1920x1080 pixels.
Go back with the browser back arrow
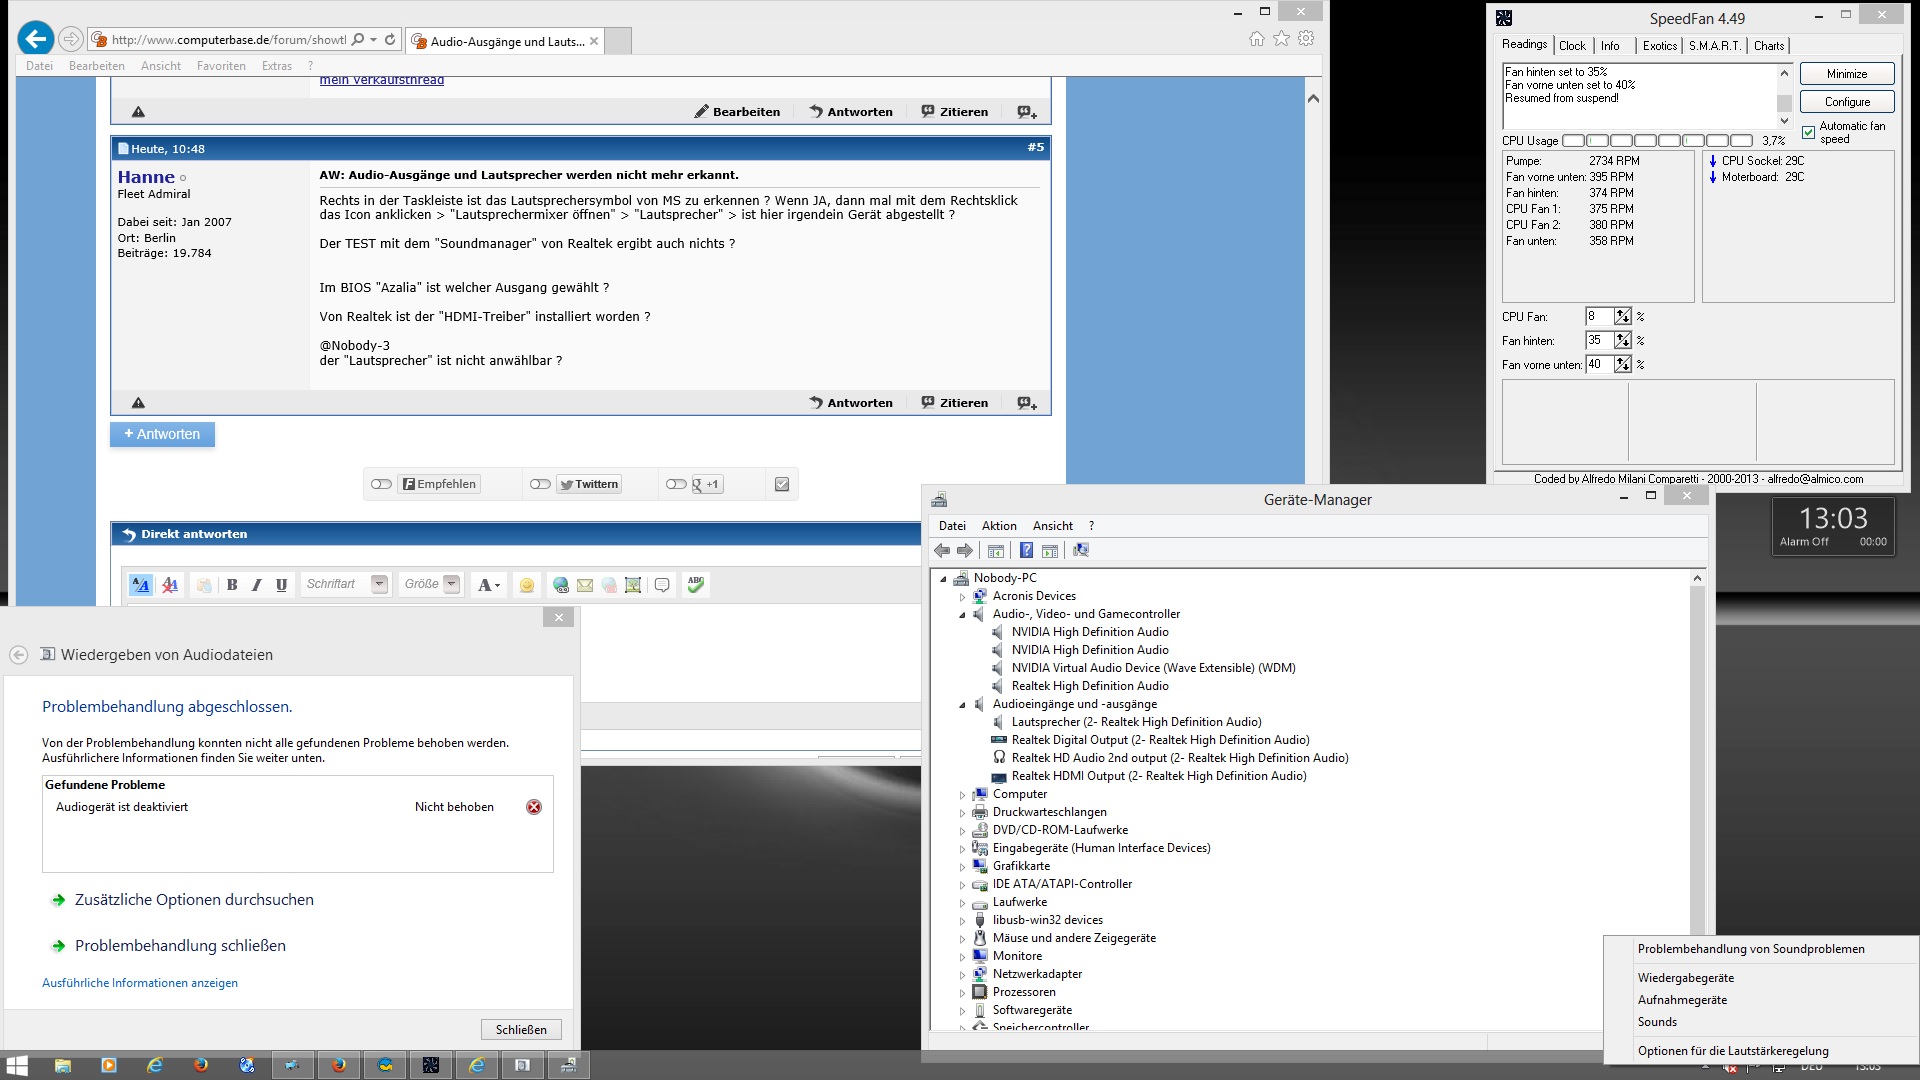[x=36, y=39]
